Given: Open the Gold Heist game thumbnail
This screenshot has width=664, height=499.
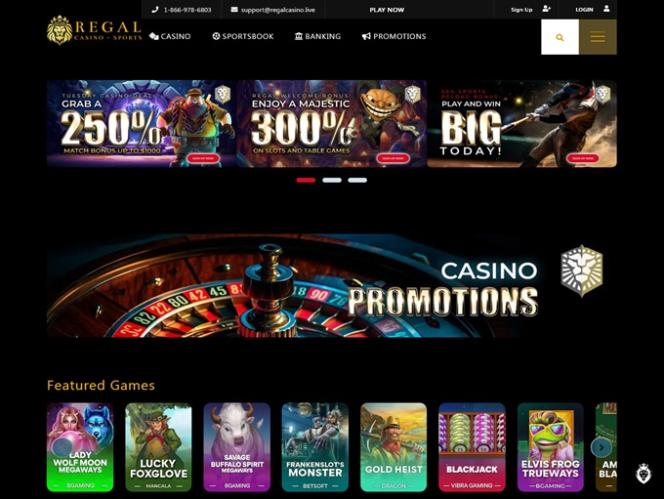Looking at the screenshot, I should tap(393, 447).
